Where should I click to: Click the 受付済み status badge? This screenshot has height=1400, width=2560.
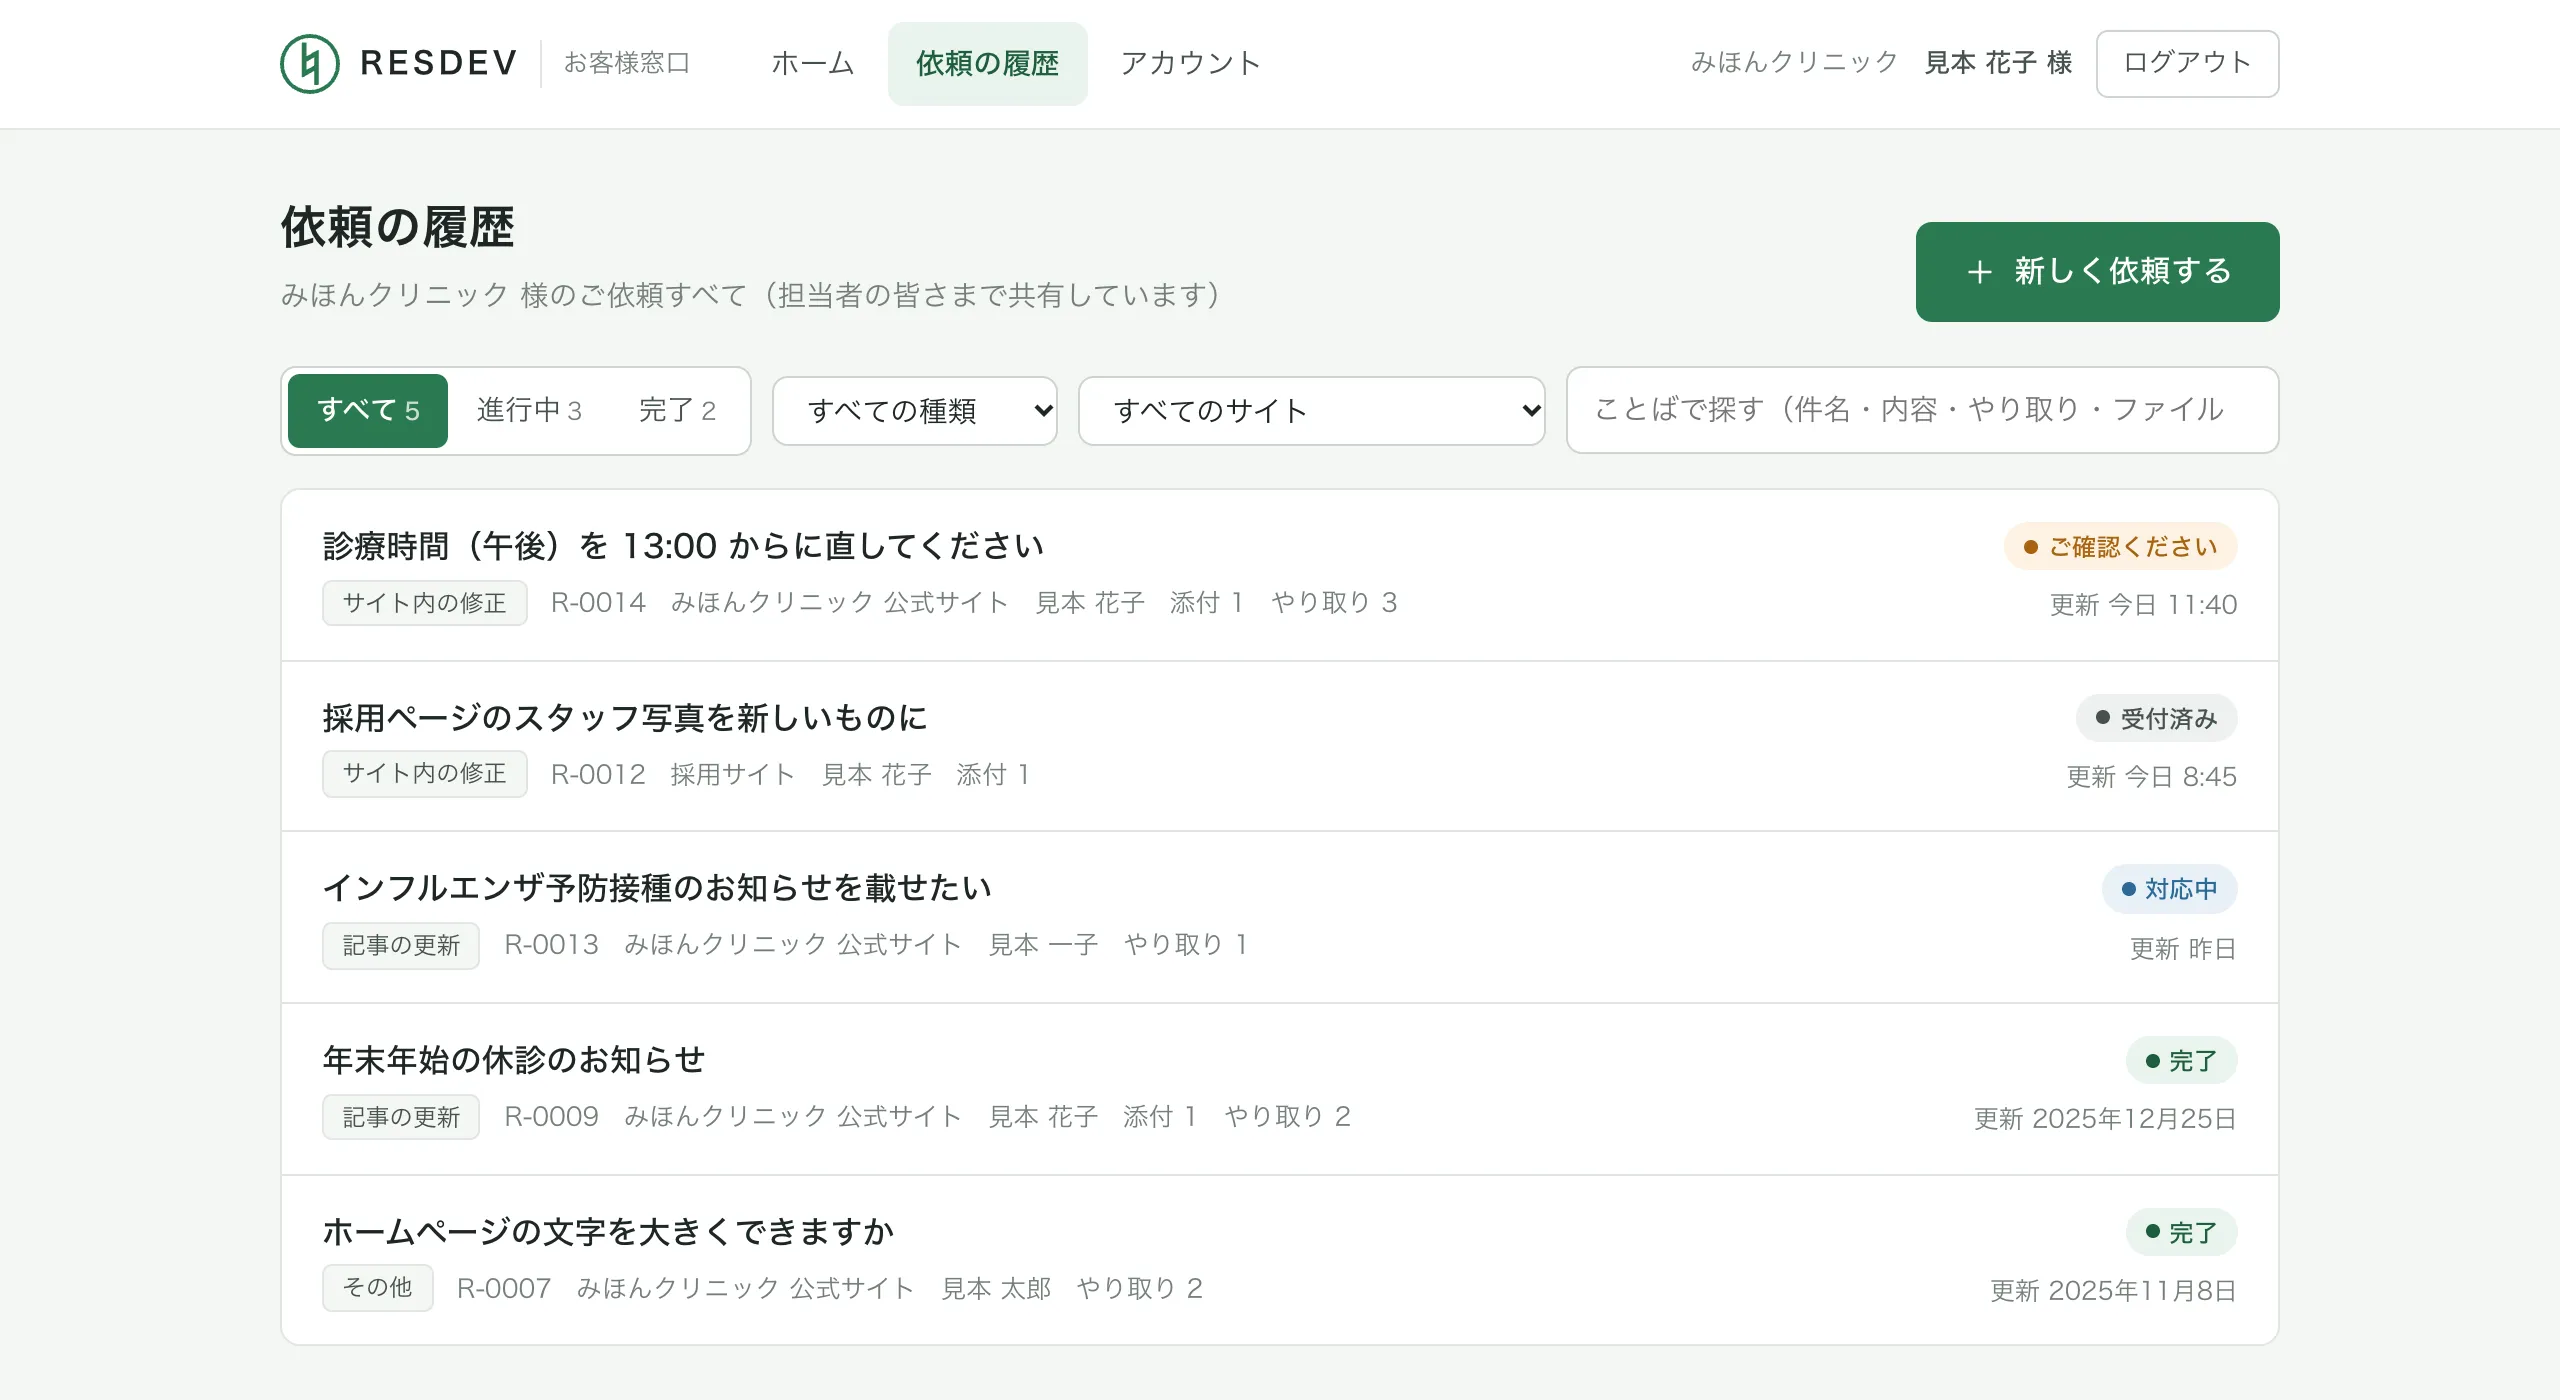point(2156,718)
